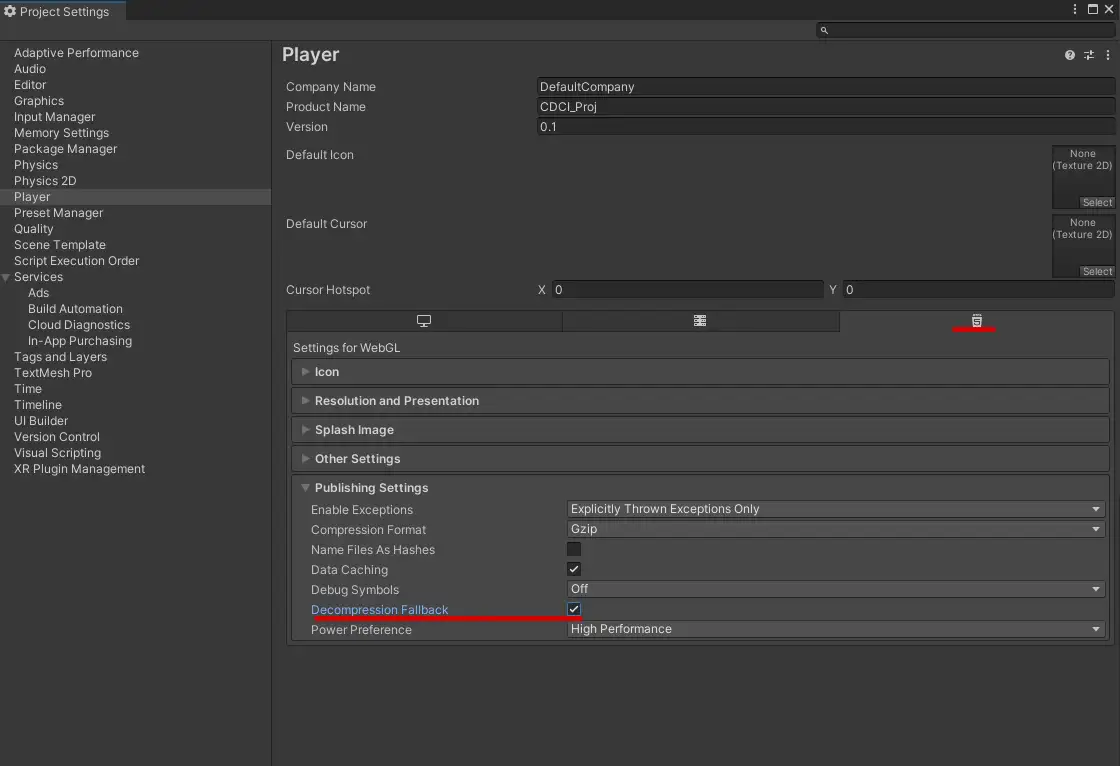Open the Player settings presets icon

pyautogui.click(x=1089, y=54)
